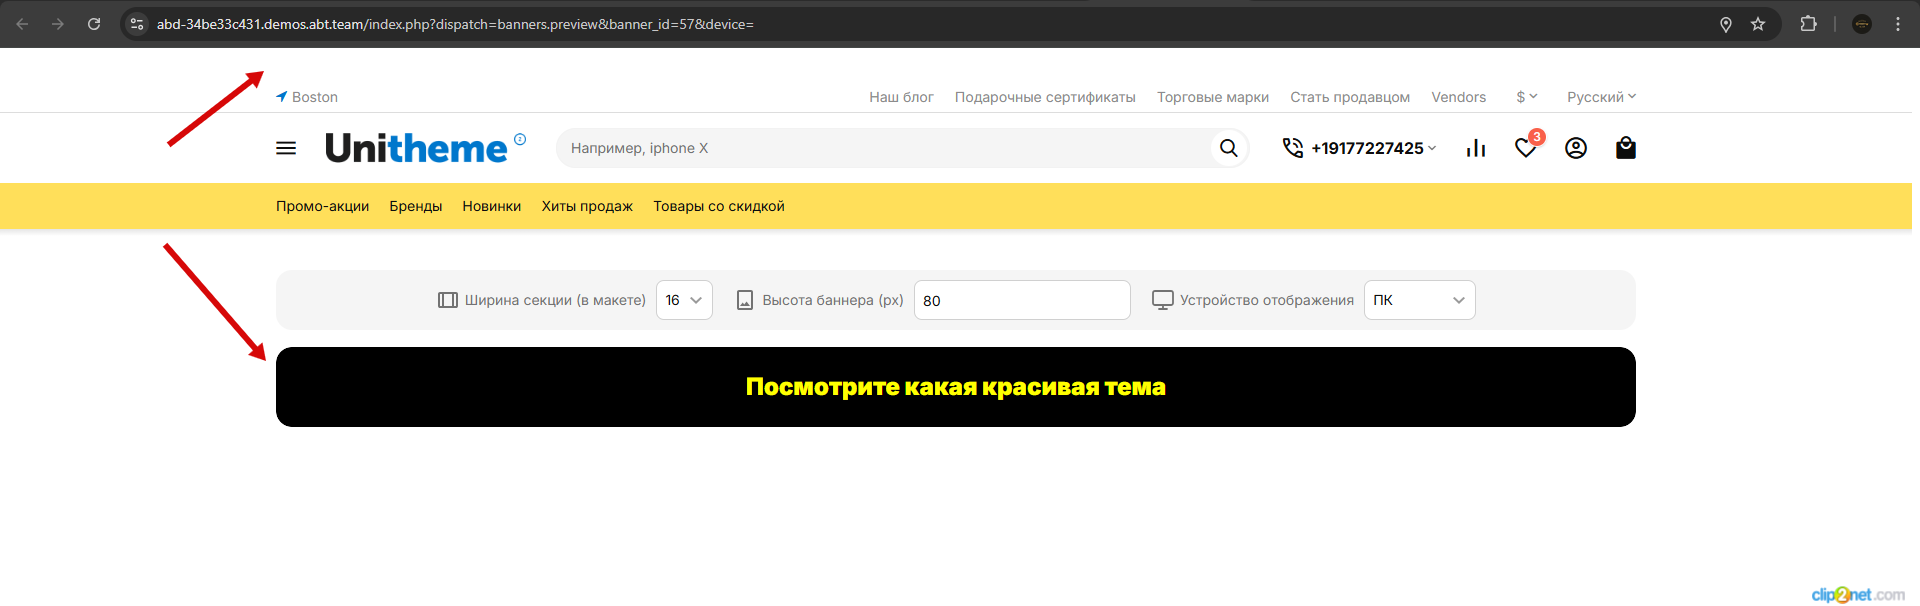Open the browser extensions puzzle icon
1920x606 pixels.
point(1808,24)
